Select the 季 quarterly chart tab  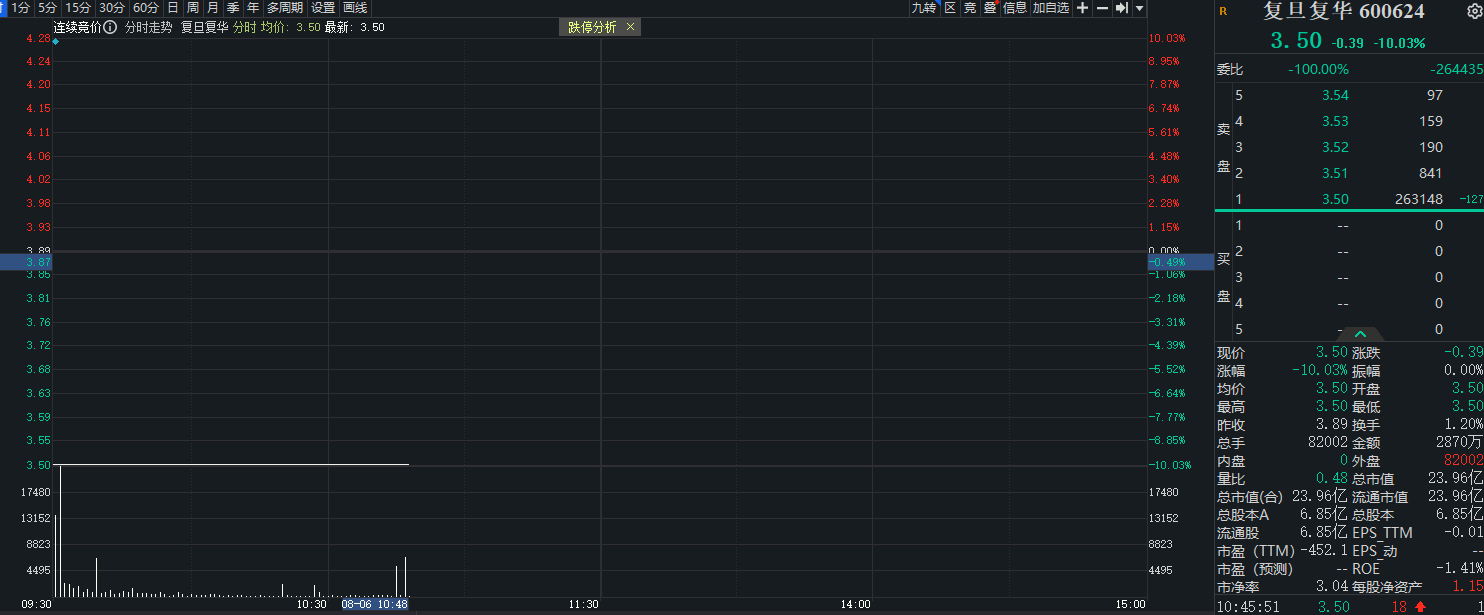[232, 7]
